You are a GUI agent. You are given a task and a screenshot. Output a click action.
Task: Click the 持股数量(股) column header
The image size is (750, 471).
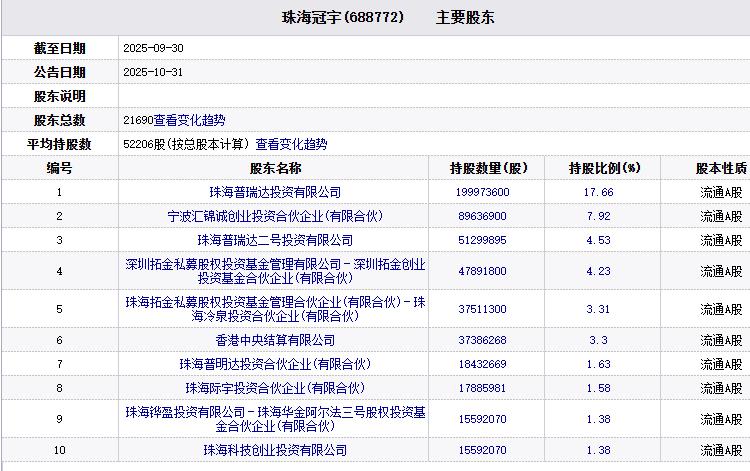click(x=488, y=168)
